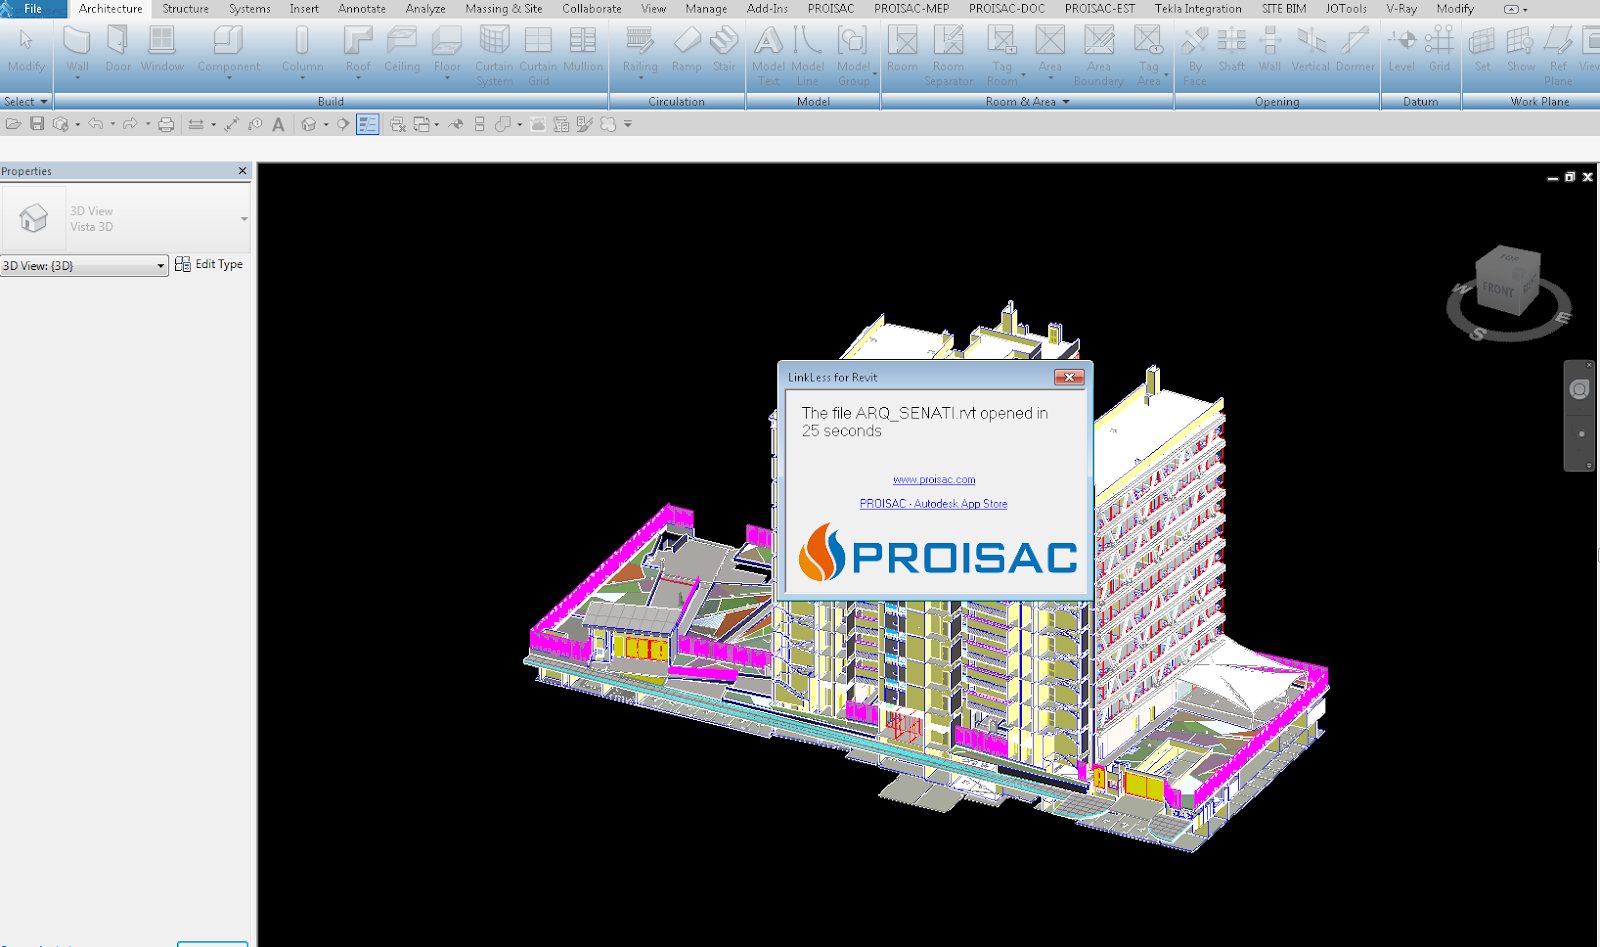
Task: Click the Undo quick access icon
Action: click(96, 124)
